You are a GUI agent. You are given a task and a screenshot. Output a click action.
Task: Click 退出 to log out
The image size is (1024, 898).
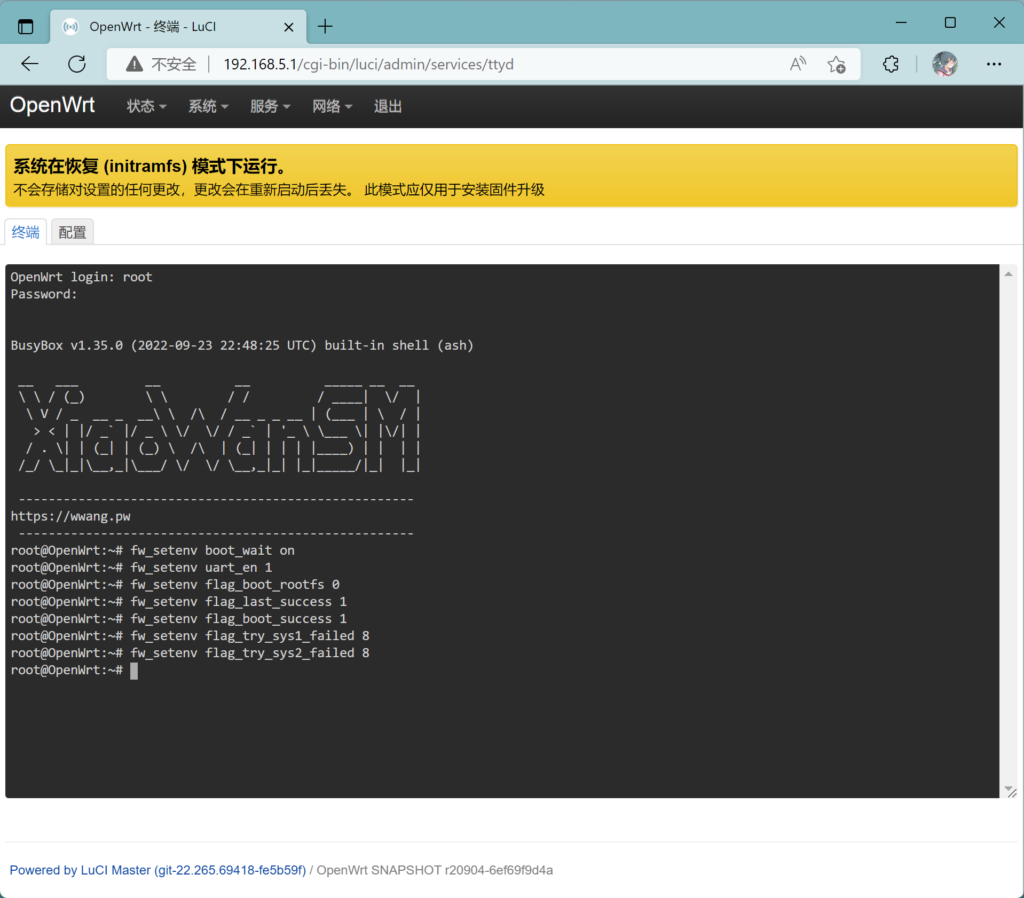(387, 106)
